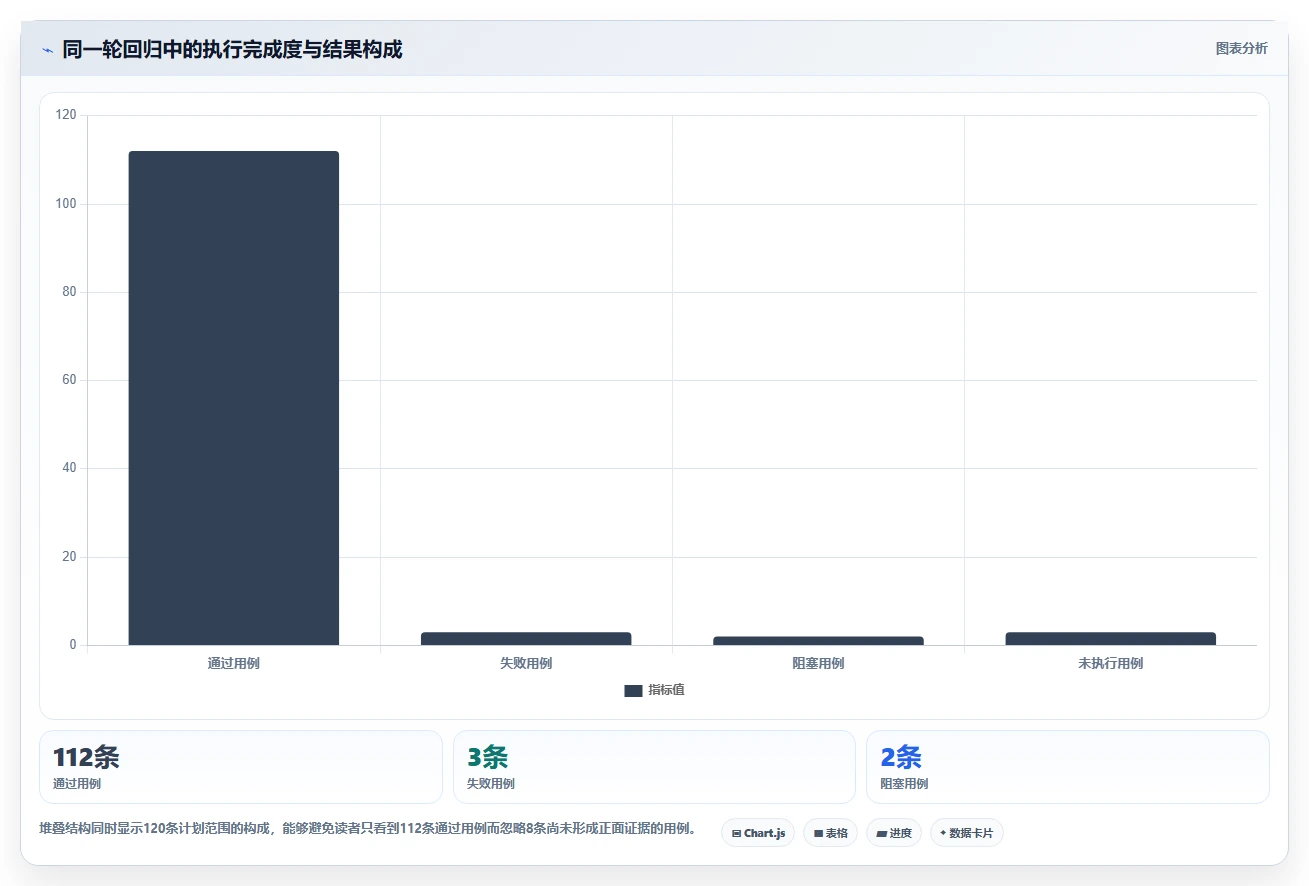Click the 图表分析 label in the header
This screenshot has width=1309, height=886.
[1241, 48]
